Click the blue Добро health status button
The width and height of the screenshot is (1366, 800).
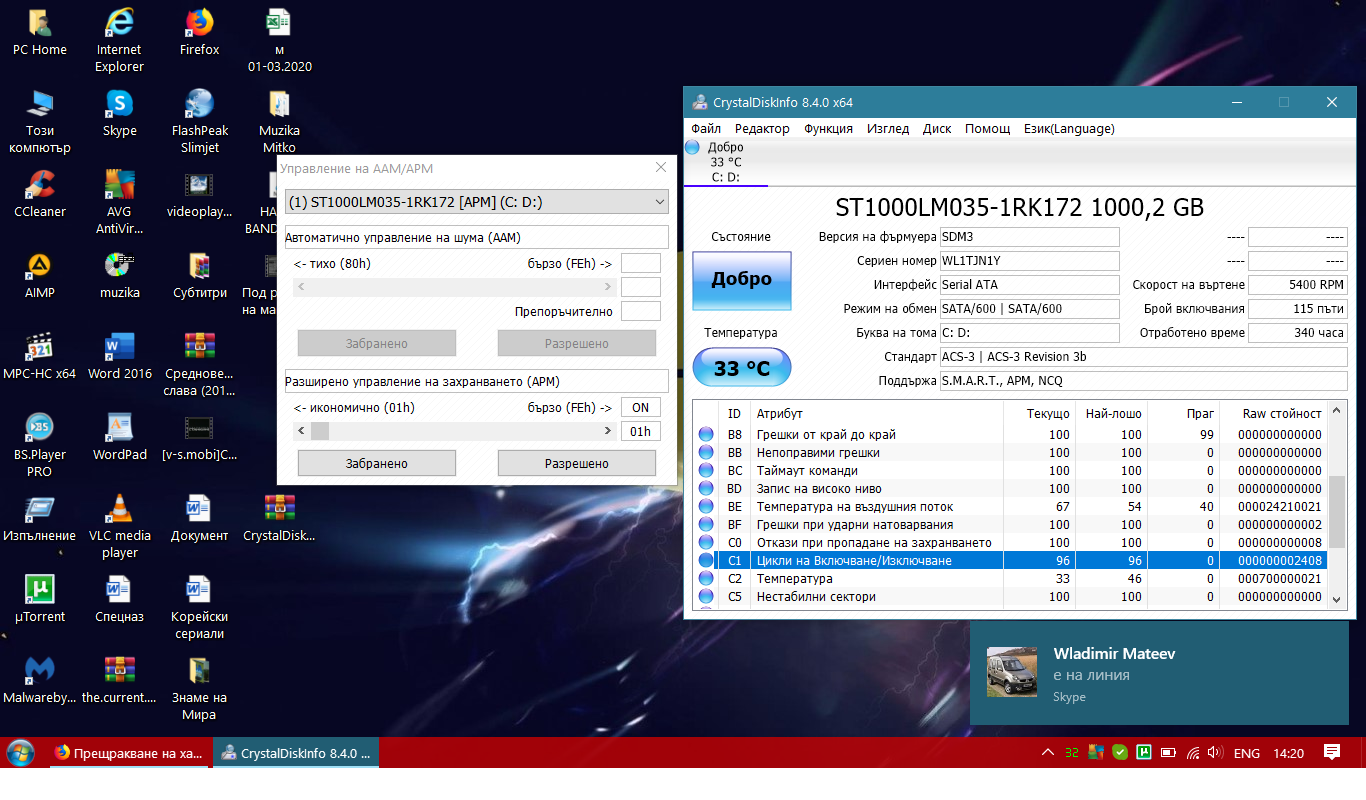pyautogui.click(x=741, y=280)
